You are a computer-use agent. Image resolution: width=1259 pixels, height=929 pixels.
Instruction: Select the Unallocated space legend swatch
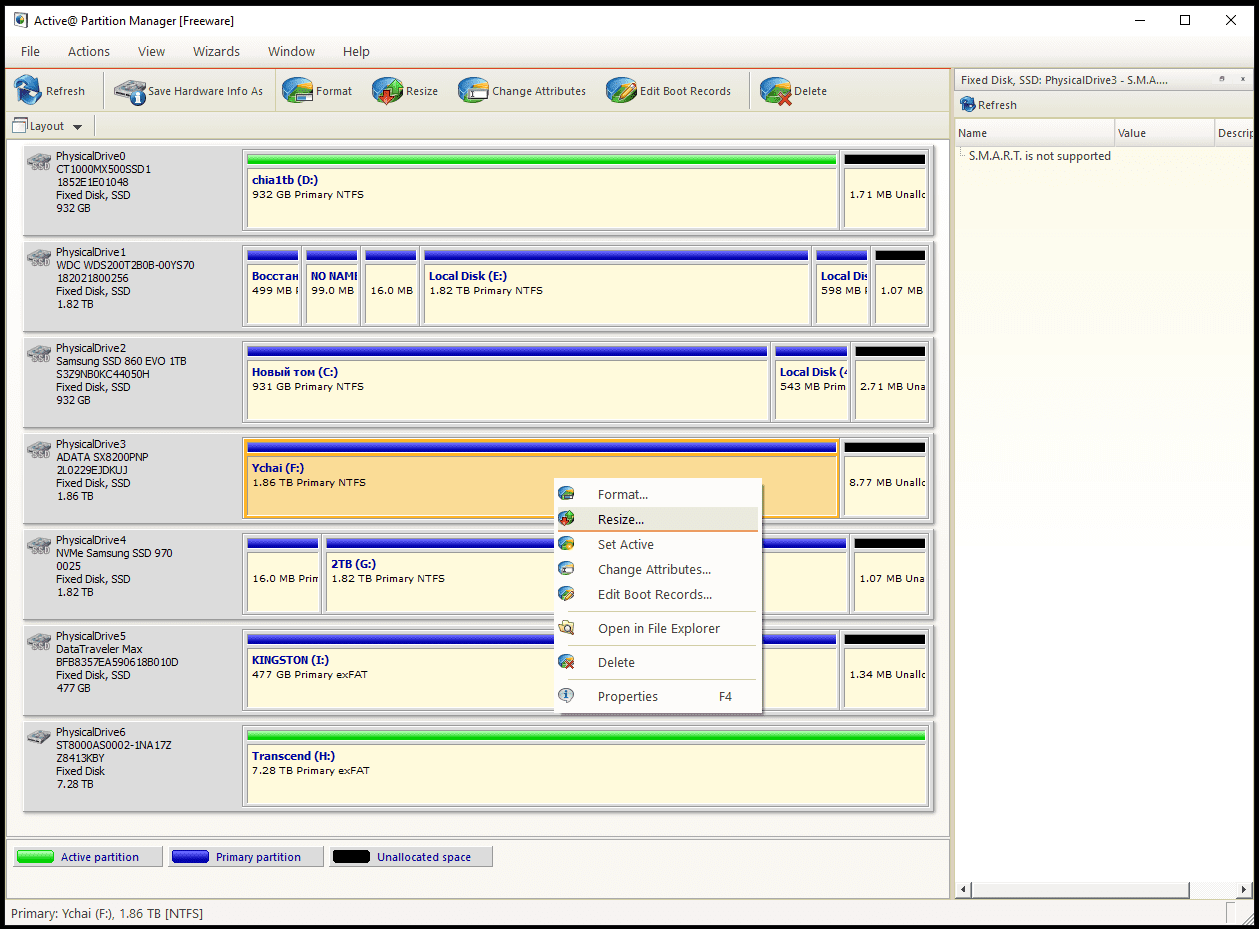[350, 857]
